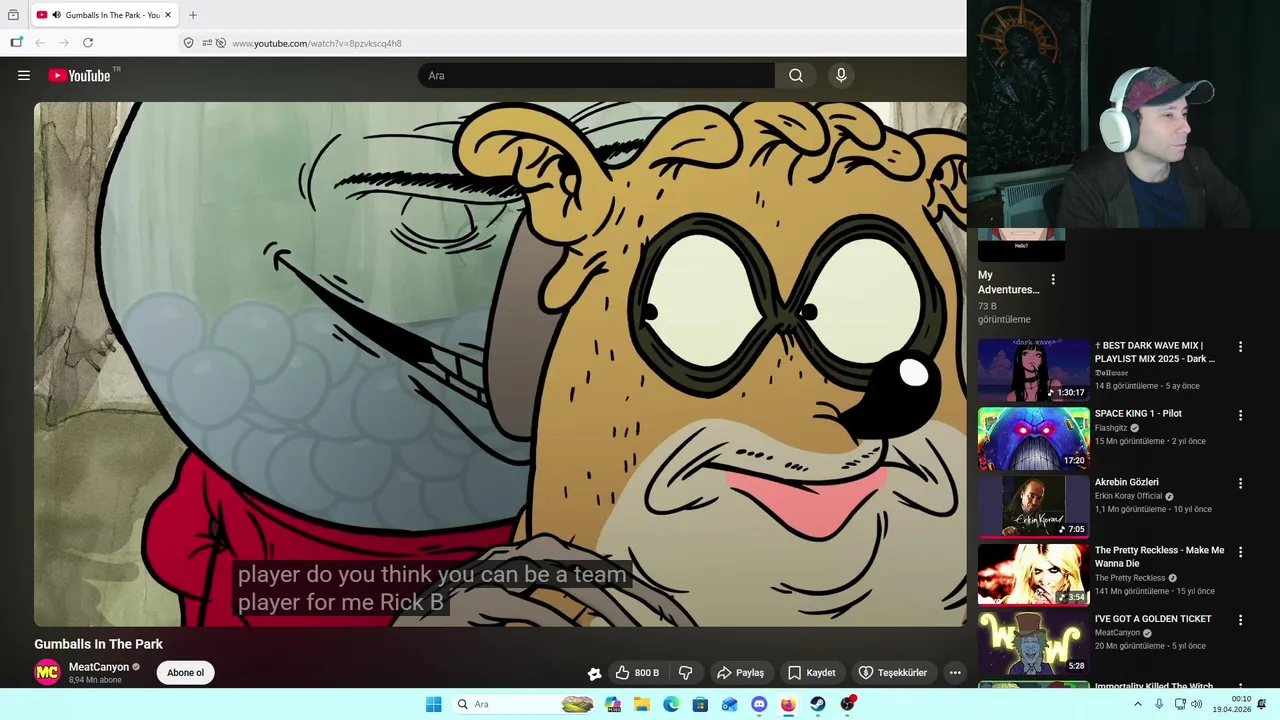Send thanks with Teşekkürler button
Viewport: 1280px width, 720px height.
(x=893, y=673)
